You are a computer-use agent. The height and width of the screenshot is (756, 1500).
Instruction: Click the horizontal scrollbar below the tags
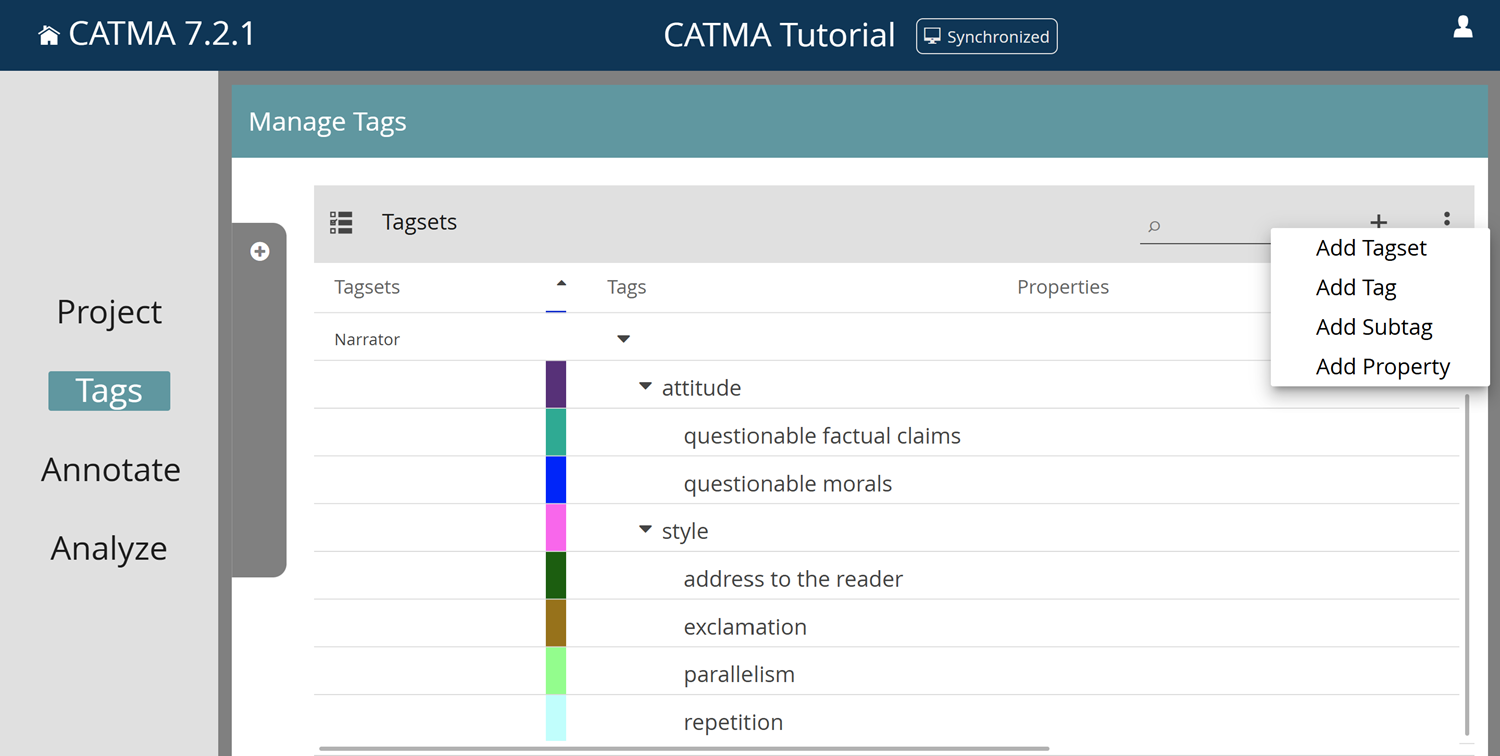coord(684,748)
